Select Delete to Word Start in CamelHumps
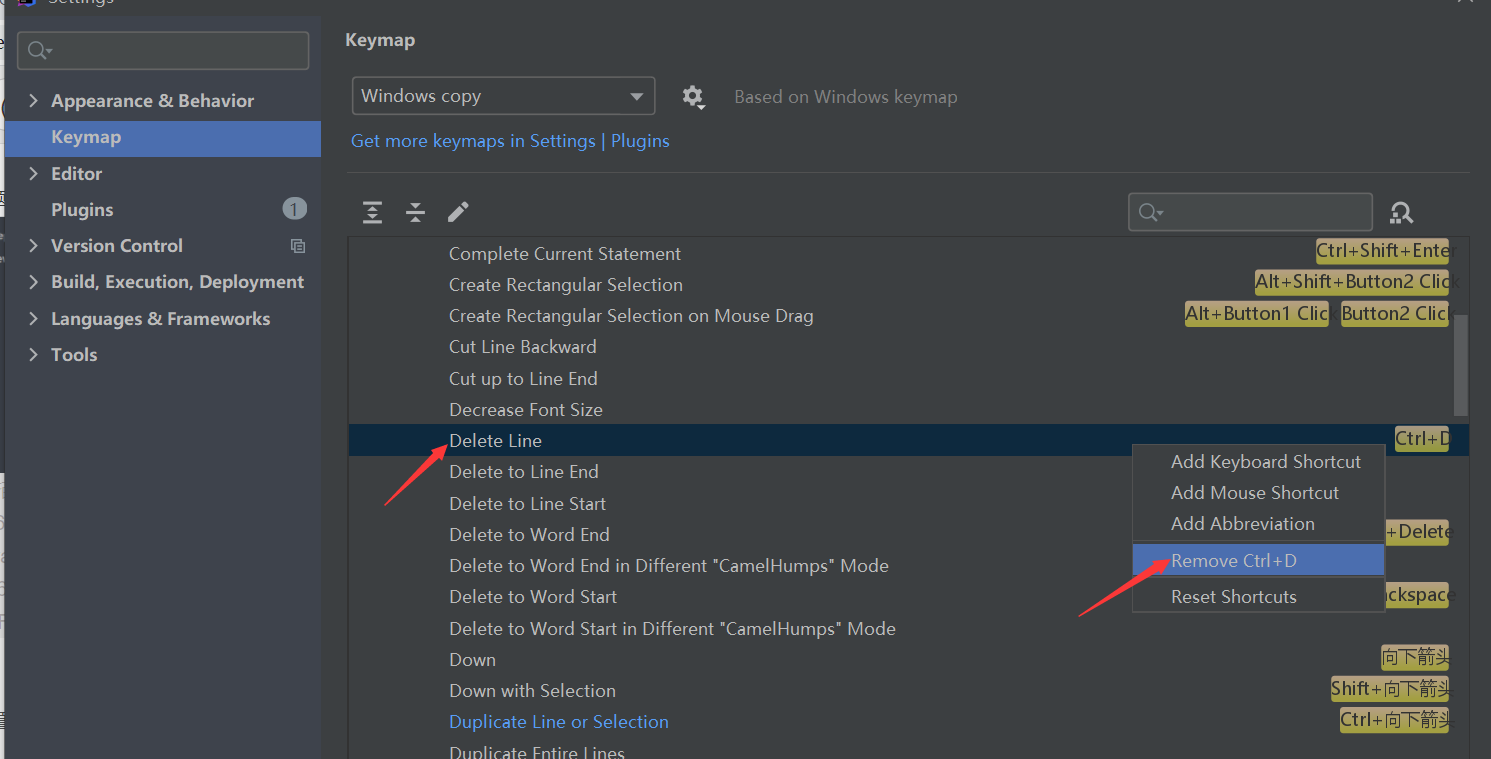This screenshot has width=1491, height=759. [x=672, y=629]
